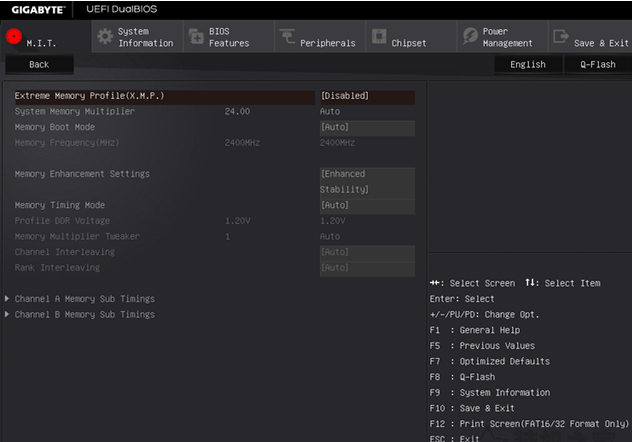Viewport: 632px width, 442px height.
Task: Expand Channel A Memory Sub Timings
Action: pos(84,299)
